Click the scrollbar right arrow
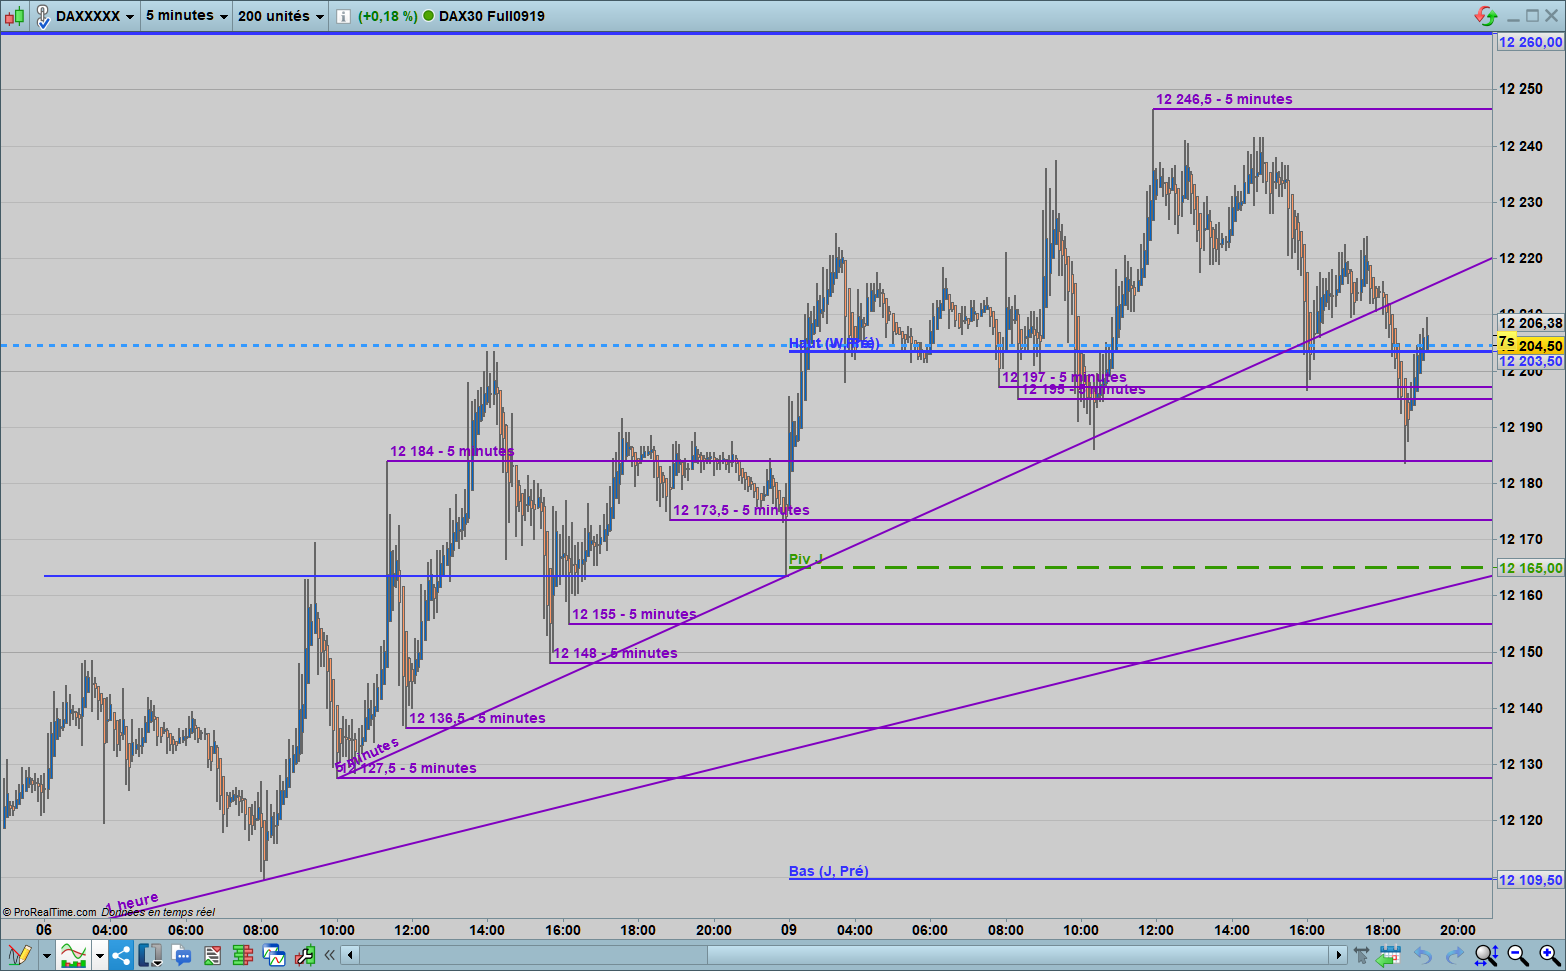The height and width of the screenshot is (971, 1566). (x=1339, y=955)
